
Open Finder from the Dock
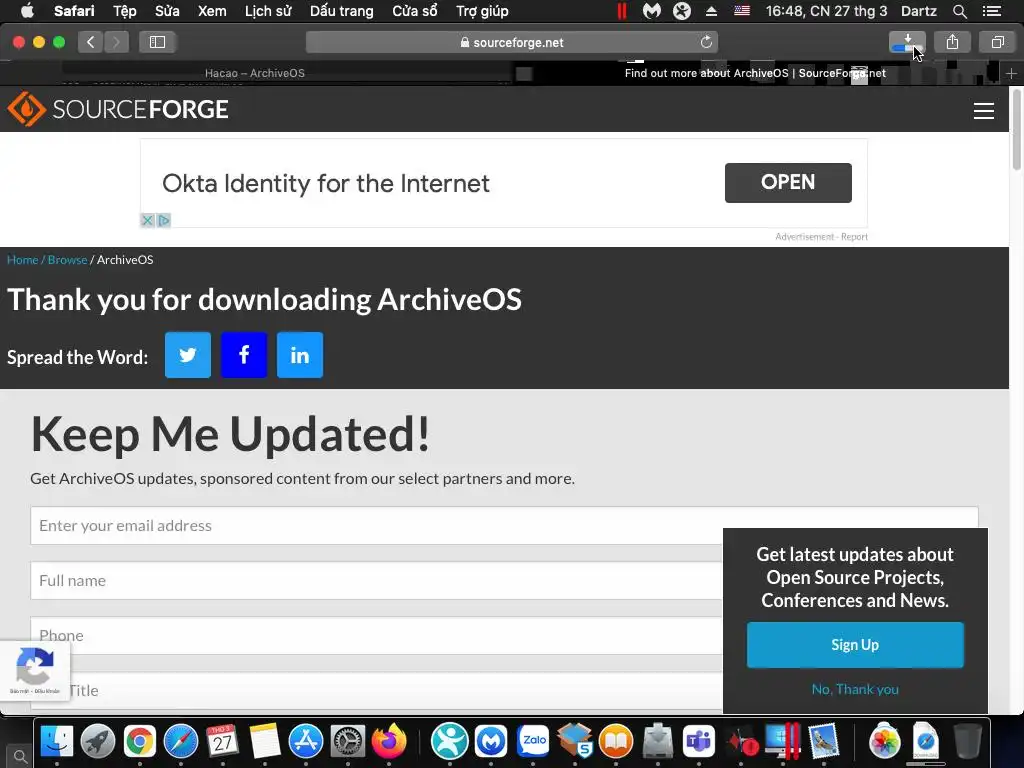(57, 741)
